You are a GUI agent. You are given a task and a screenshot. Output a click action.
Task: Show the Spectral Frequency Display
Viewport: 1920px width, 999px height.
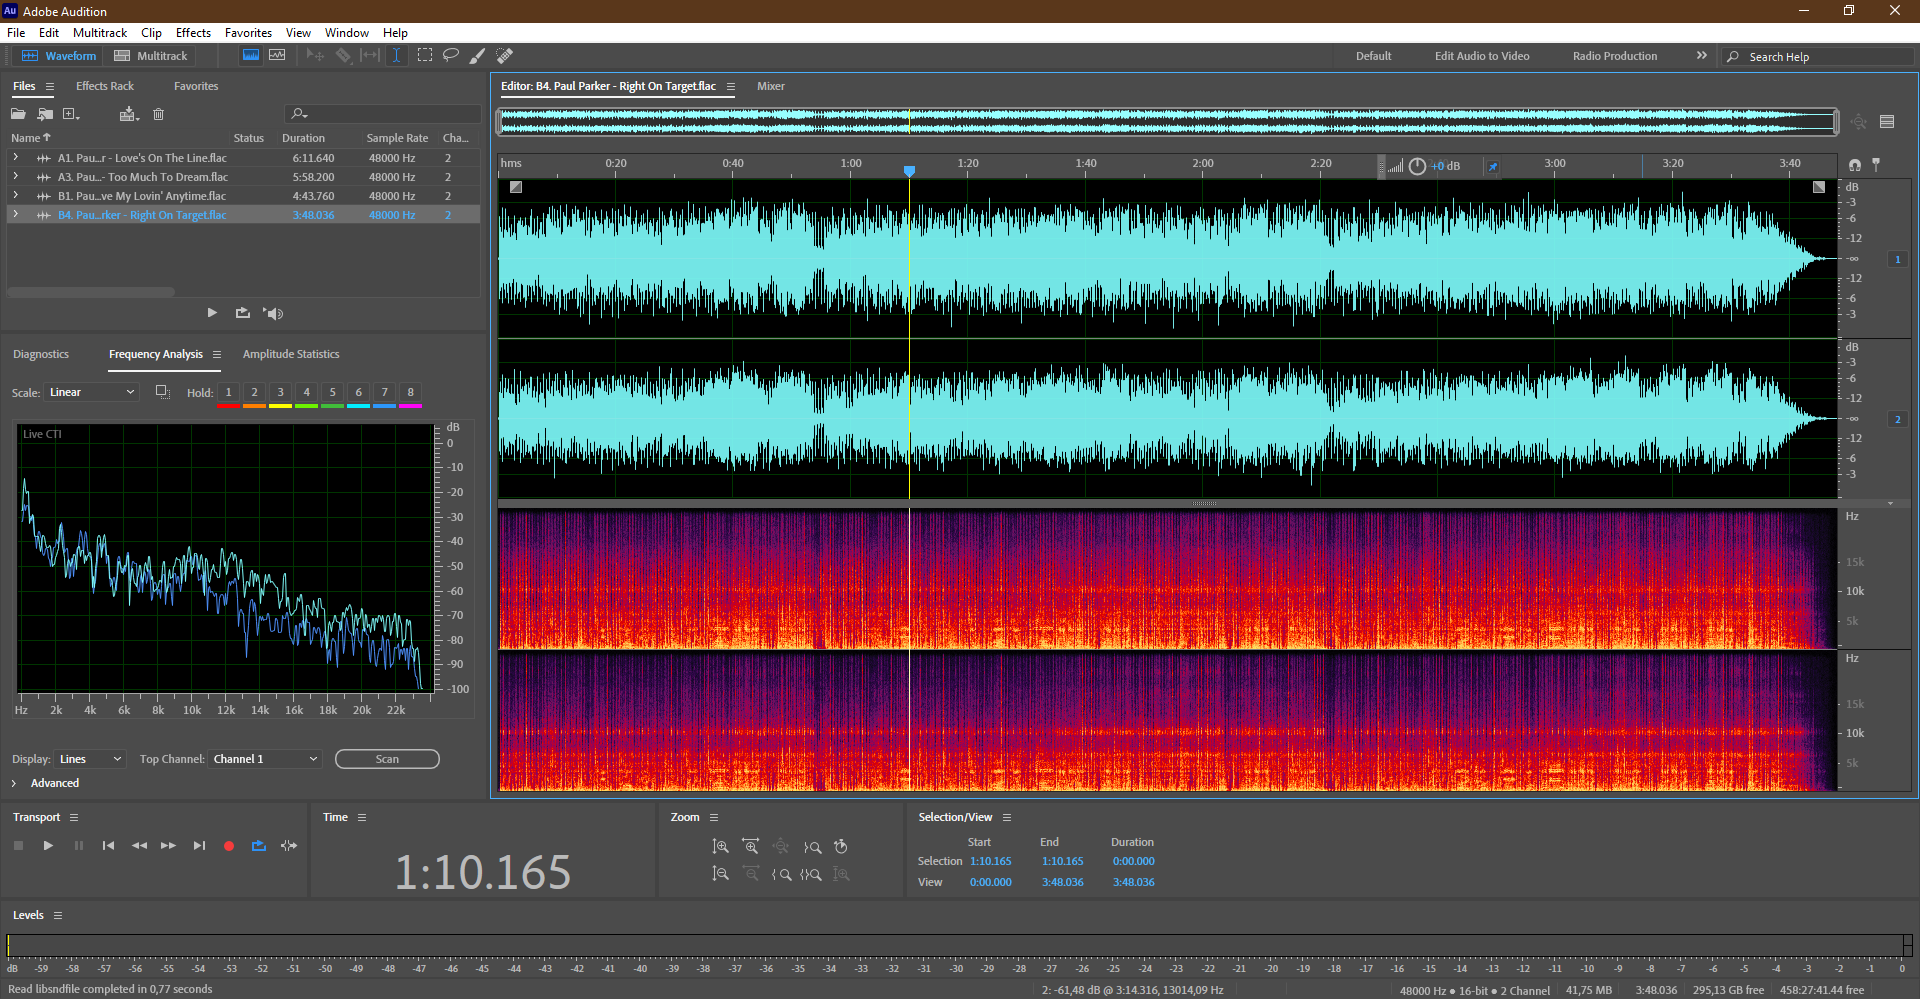[251, 56]
